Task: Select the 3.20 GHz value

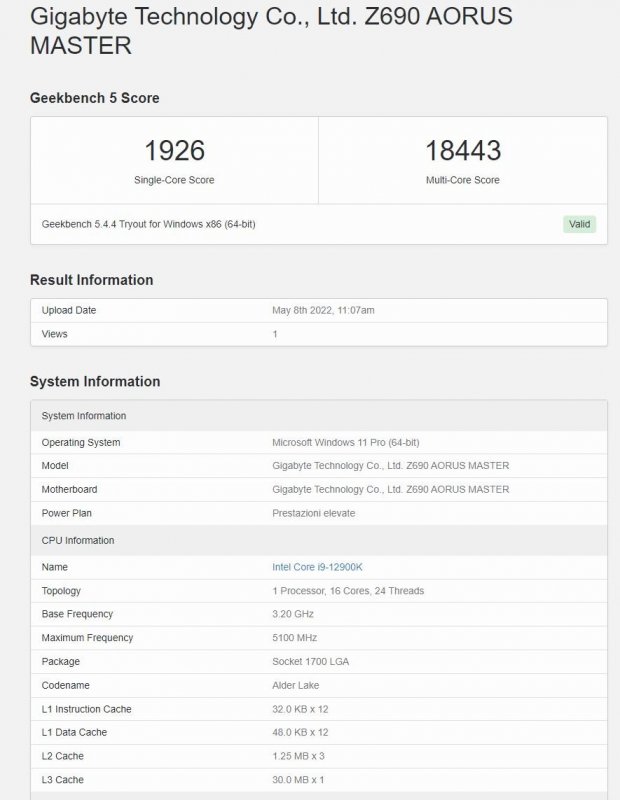Action: click(293, 614)
